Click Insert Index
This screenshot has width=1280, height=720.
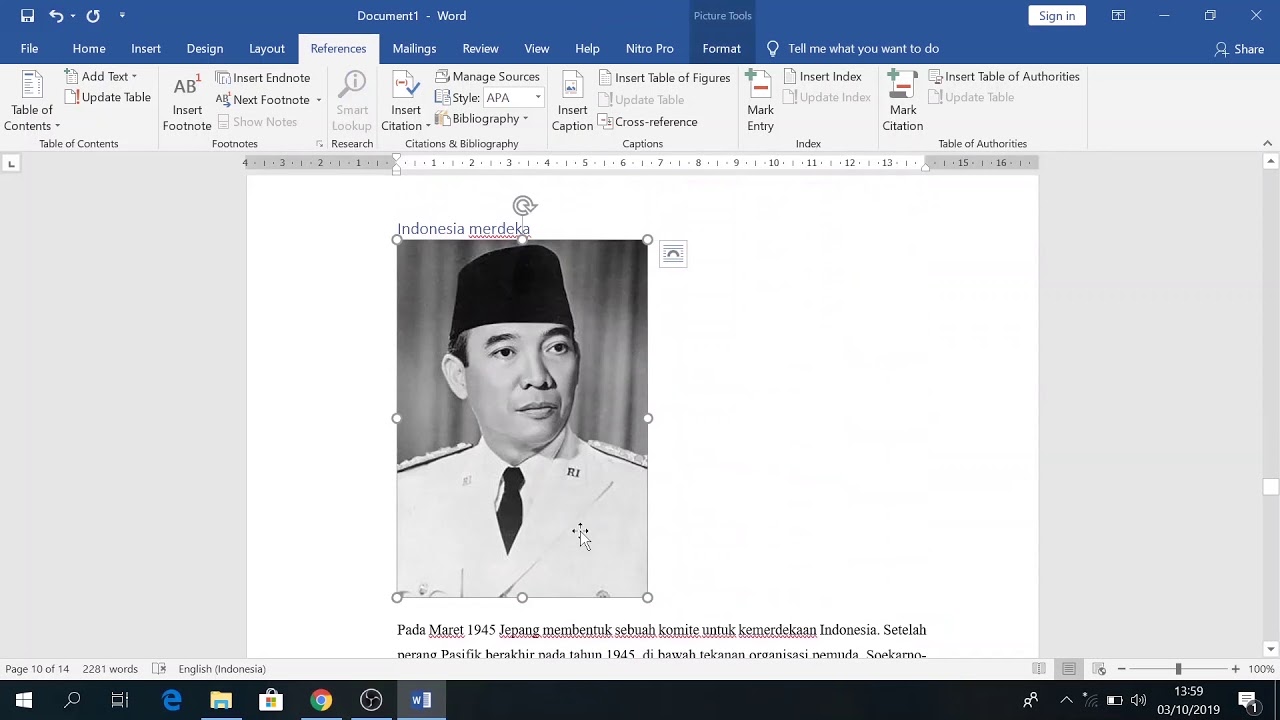(822, 77)
